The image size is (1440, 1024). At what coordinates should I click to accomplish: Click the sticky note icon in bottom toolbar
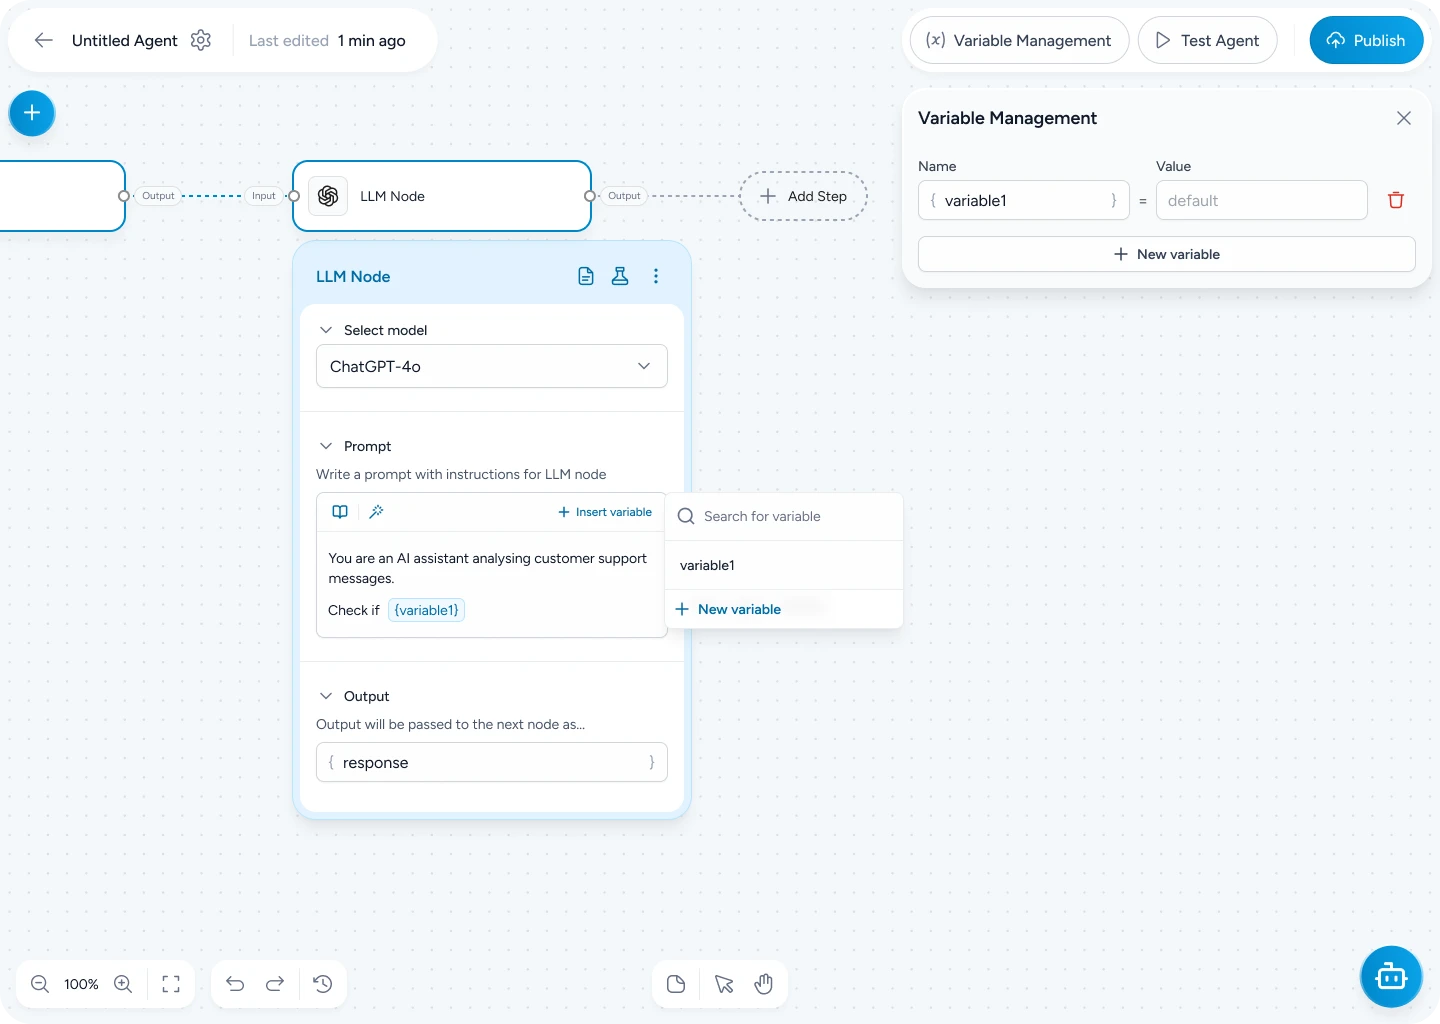(676, 984)
